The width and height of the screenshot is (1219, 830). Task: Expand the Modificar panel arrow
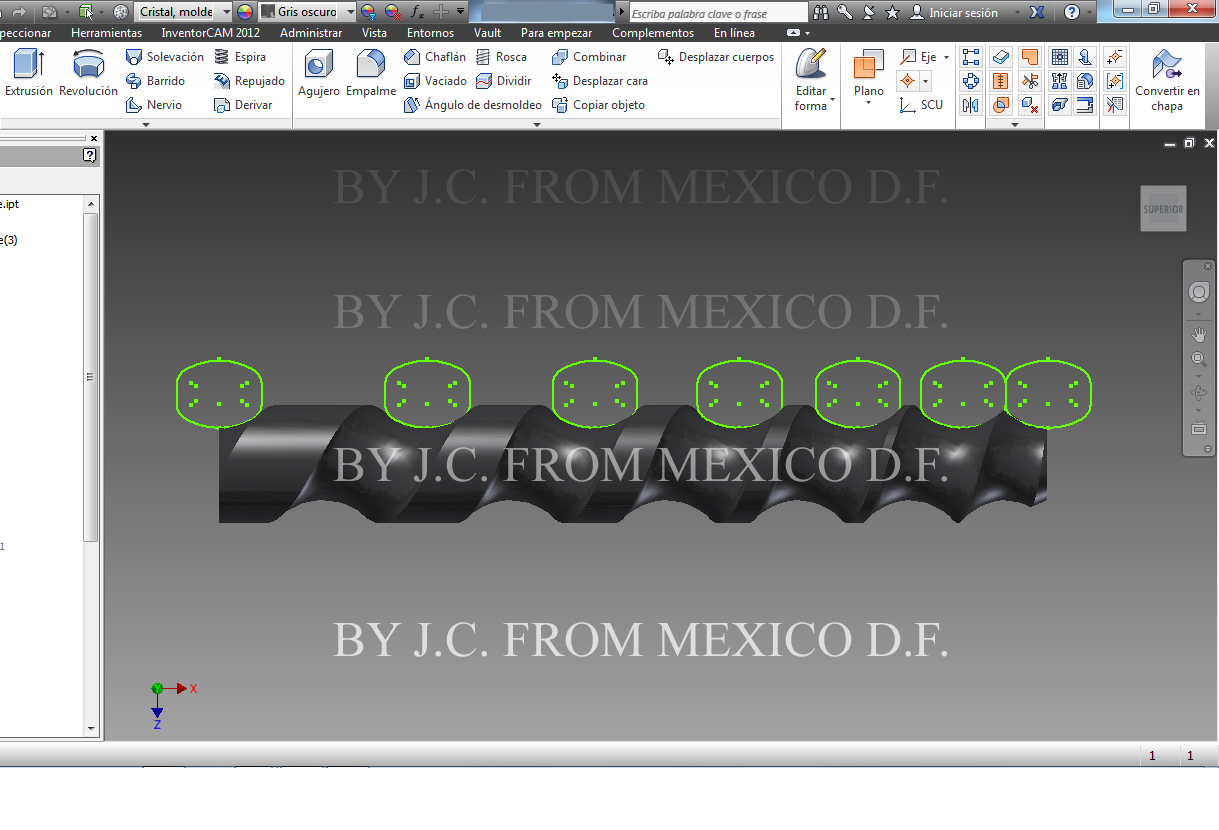pos(536,124)
